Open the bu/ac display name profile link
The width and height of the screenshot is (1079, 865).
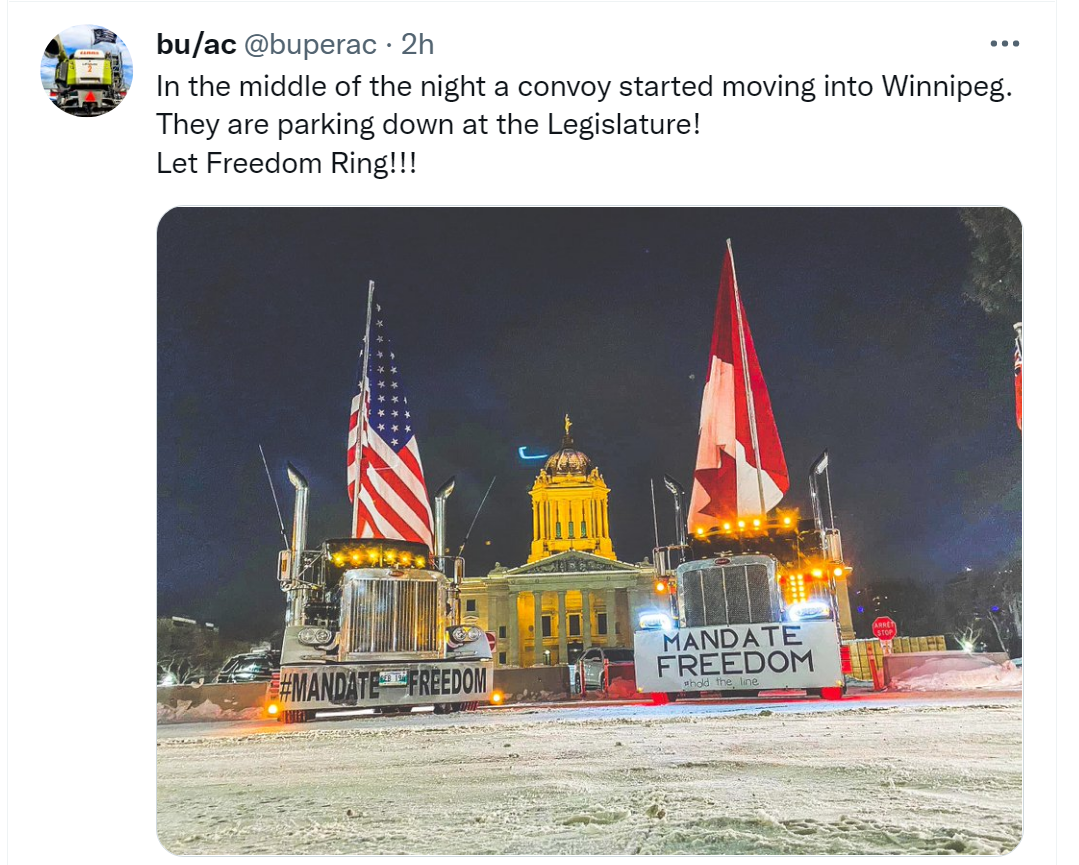[196, 44]
